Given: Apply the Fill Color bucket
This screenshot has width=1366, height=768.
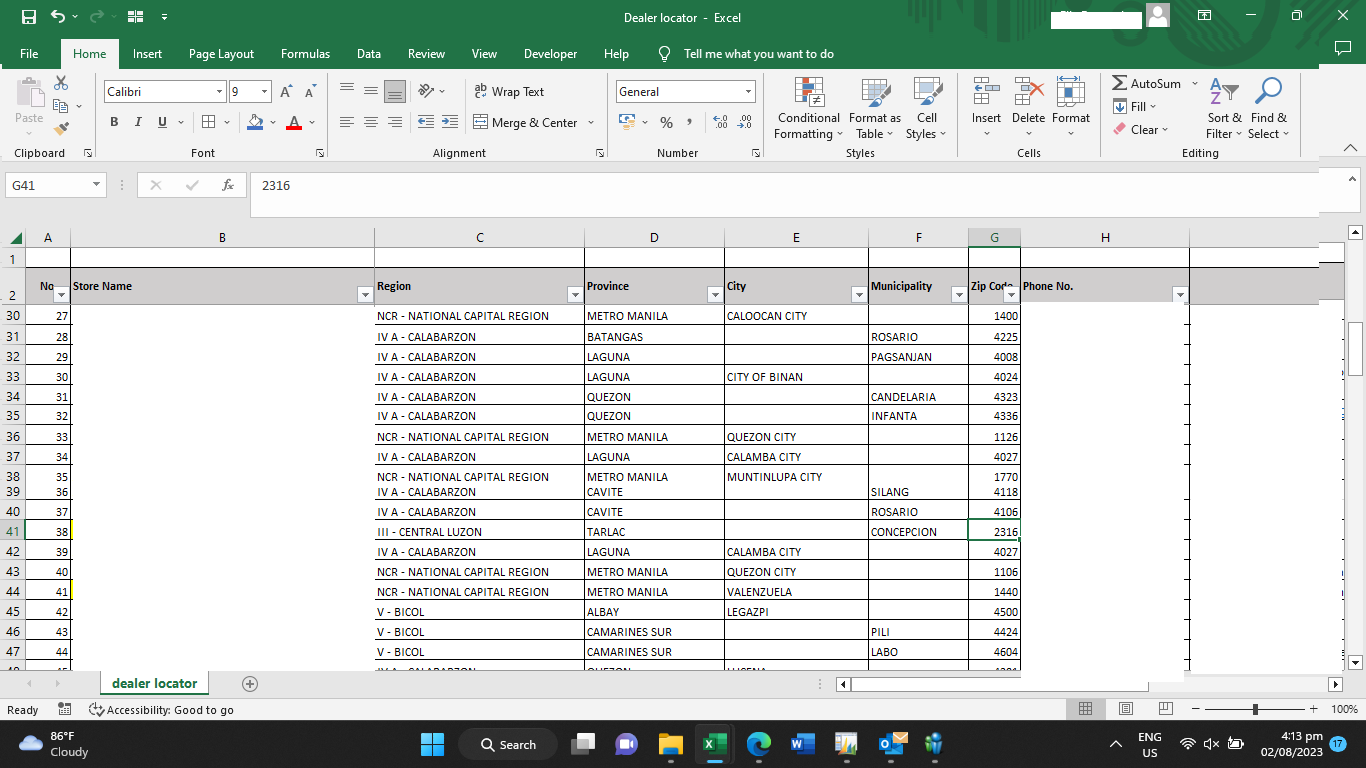Looking at the screenshot, I should click(255, 122).
